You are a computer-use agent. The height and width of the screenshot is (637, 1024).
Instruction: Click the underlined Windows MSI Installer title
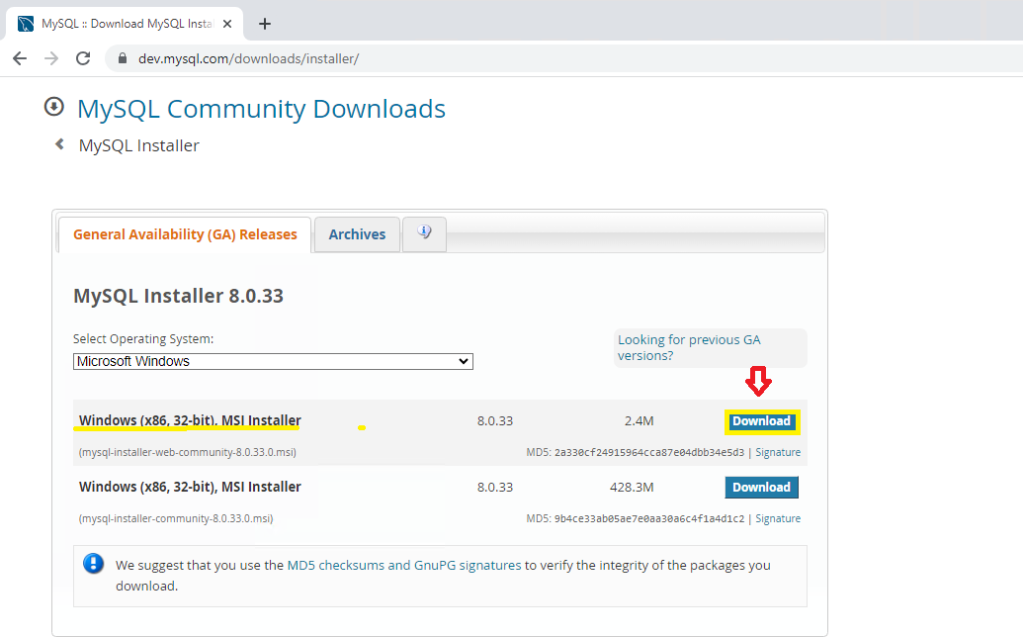pyautogui.click(x=190, y=420)
